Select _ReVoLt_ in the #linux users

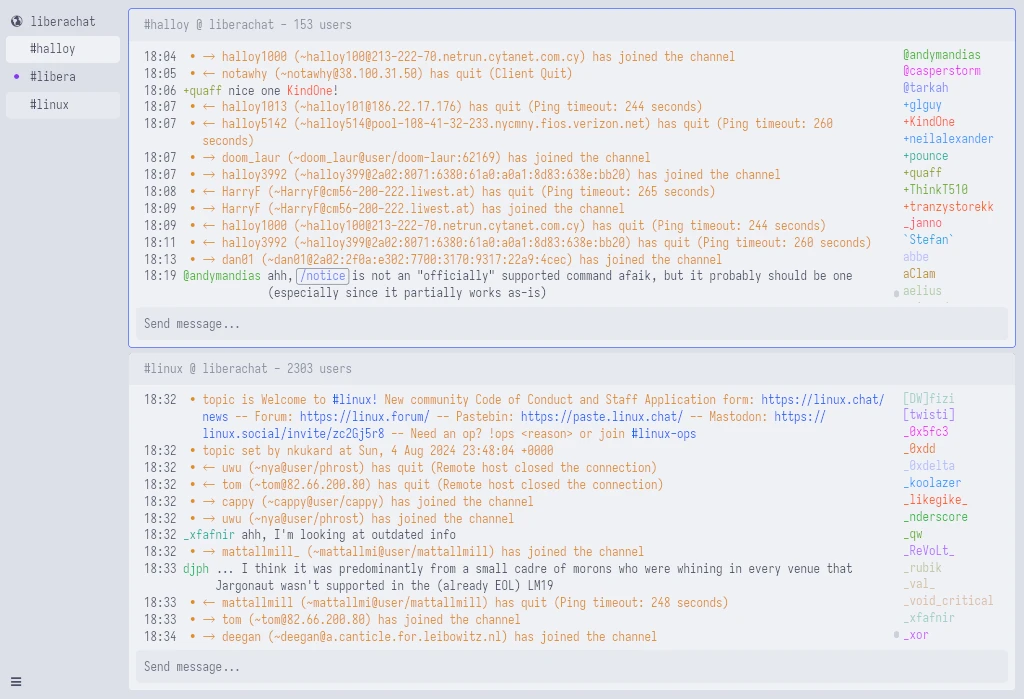point(929,551)
